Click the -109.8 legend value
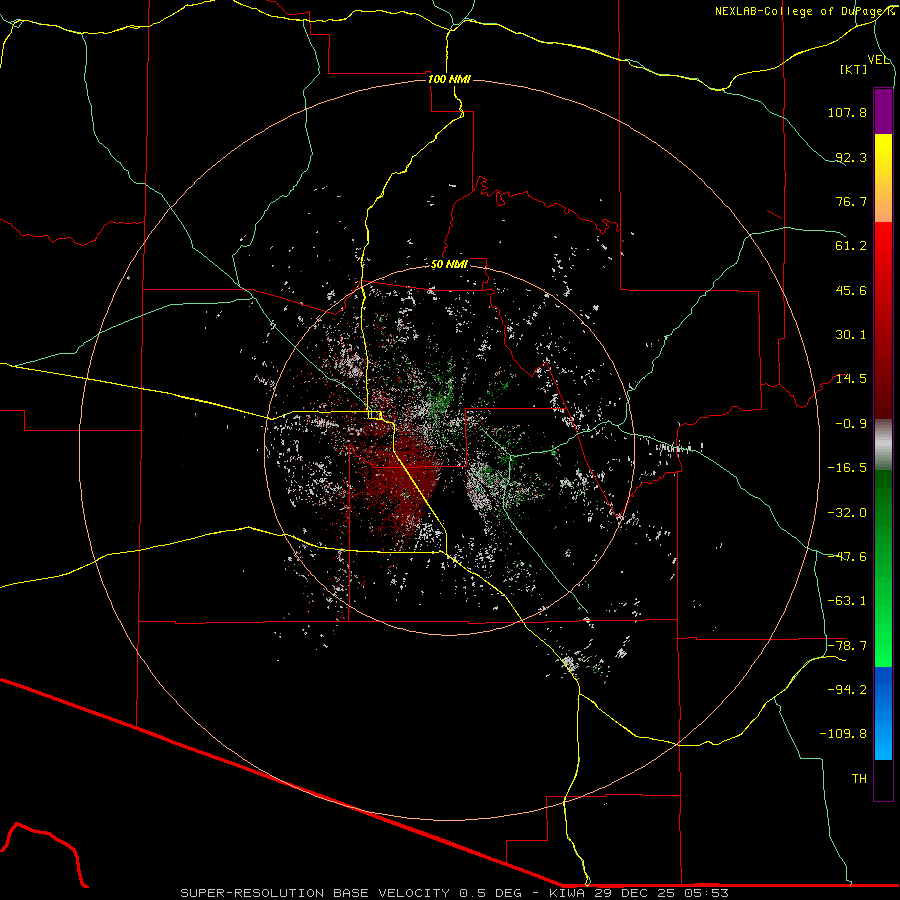Viewport: 900px width, 900px height. 843,734
